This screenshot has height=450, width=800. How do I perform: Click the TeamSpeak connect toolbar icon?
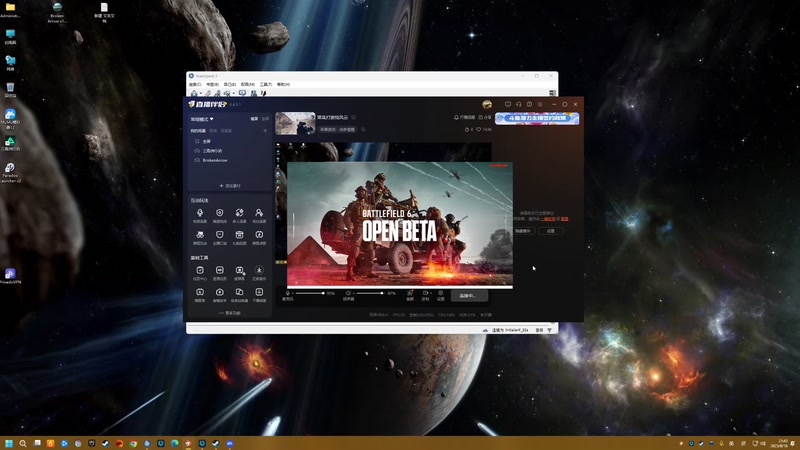coord(194,93)
